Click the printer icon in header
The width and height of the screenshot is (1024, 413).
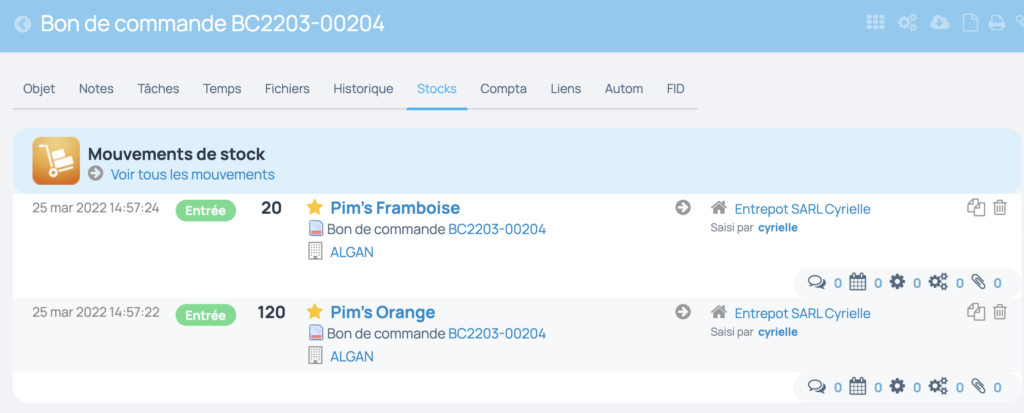click(x=996, y=23)
